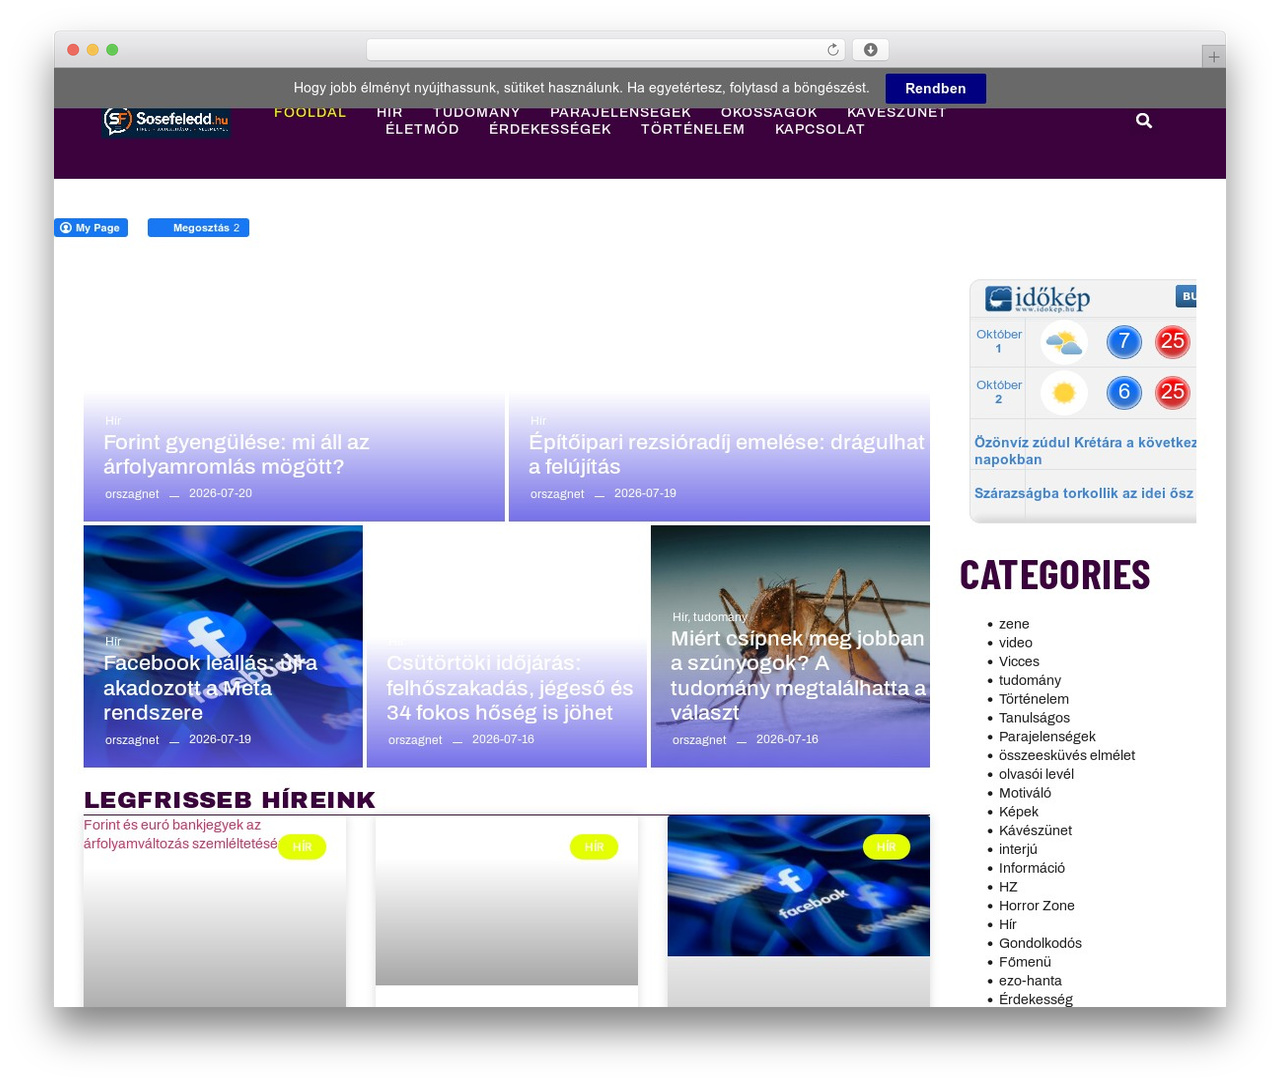Screen dimensions: 1280x1084
Task: Open the Hír menu item
Action: [389, 112]
